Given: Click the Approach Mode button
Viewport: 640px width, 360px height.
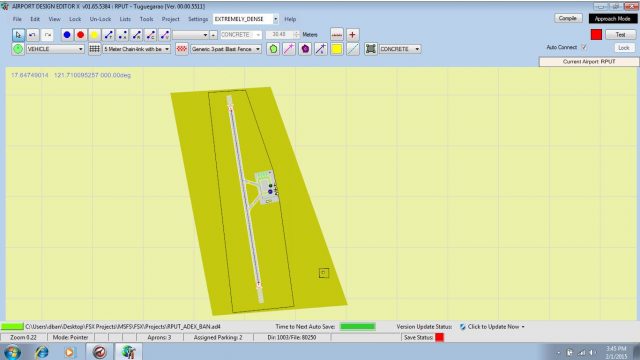Looking at the screenshot, I should click(613, 19).
